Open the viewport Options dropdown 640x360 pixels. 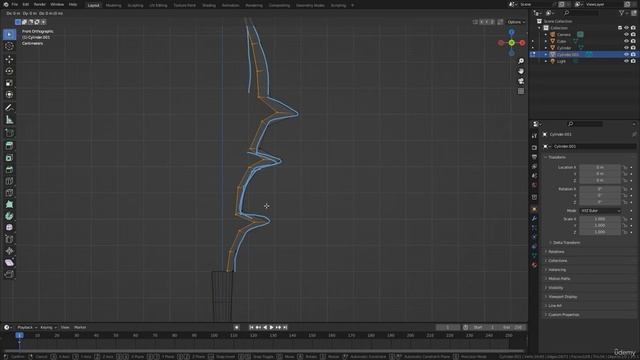pos(516,22)
